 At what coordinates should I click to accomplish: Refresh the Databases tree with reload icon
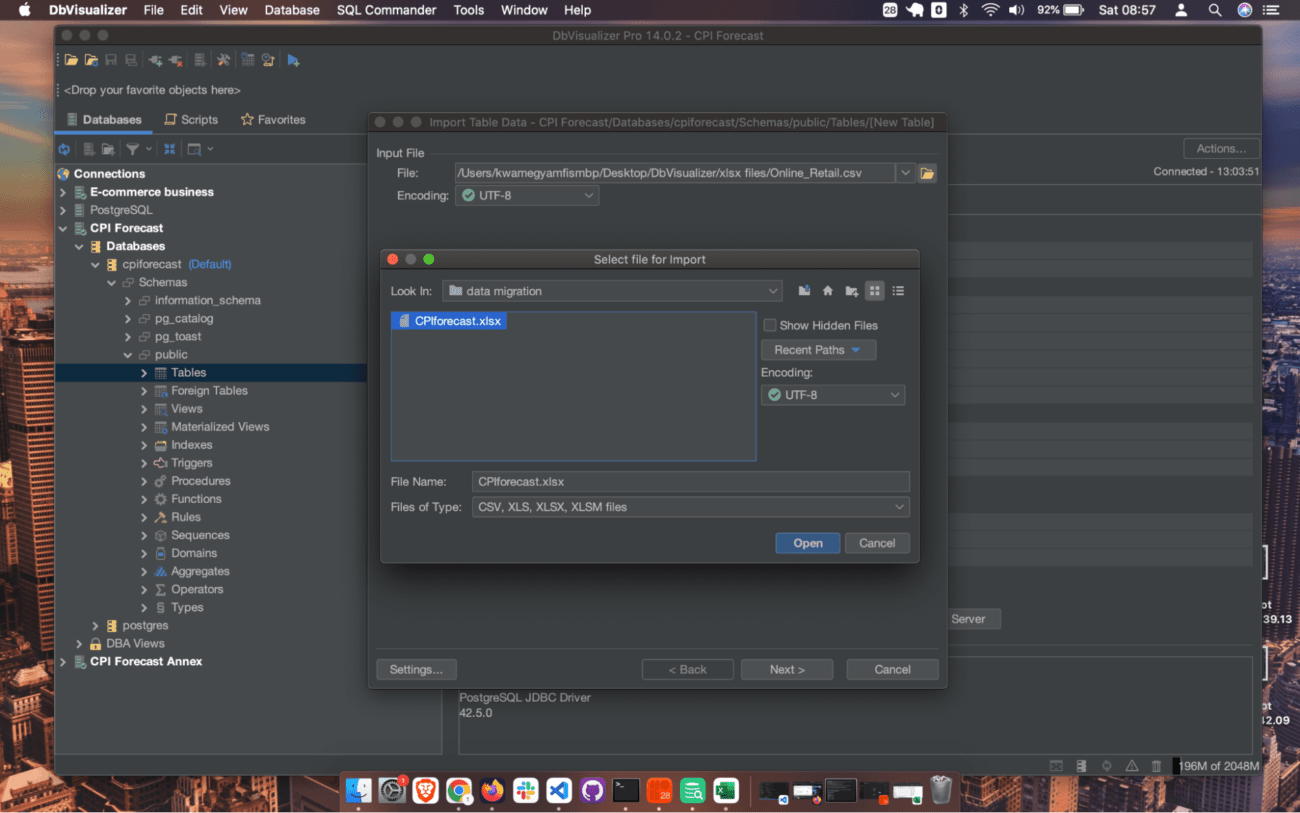[65, 149]
